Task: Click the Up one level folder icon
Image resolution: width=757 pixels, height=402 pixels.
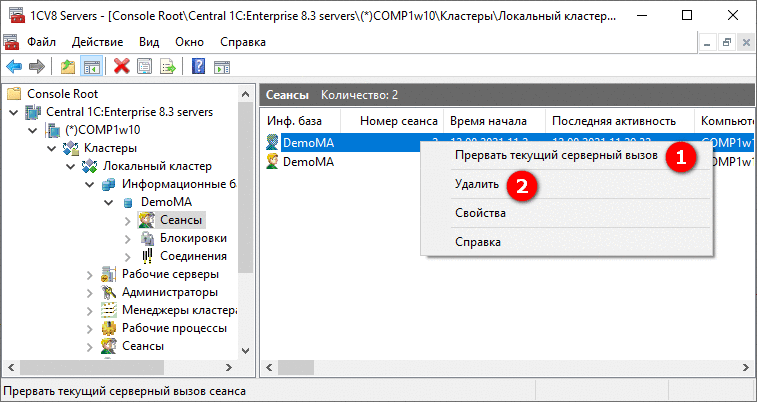Action: coord(68,66)
